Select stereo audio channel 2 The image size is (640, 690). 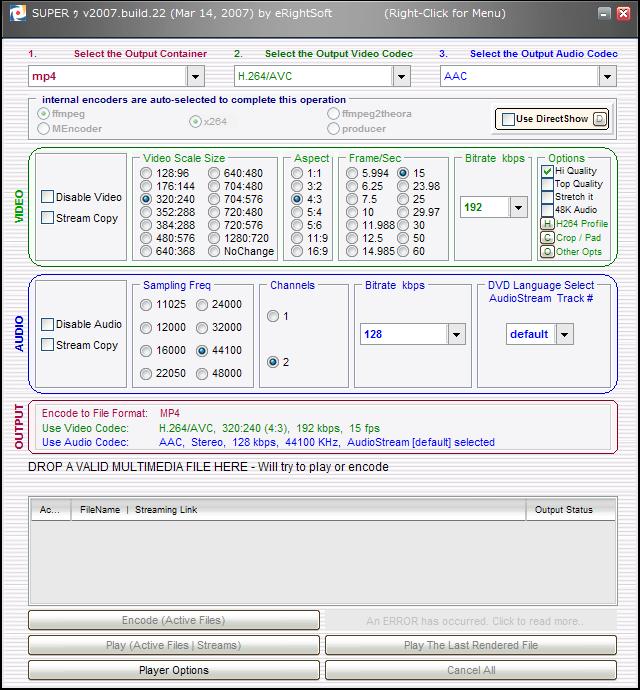click(273, 362)
